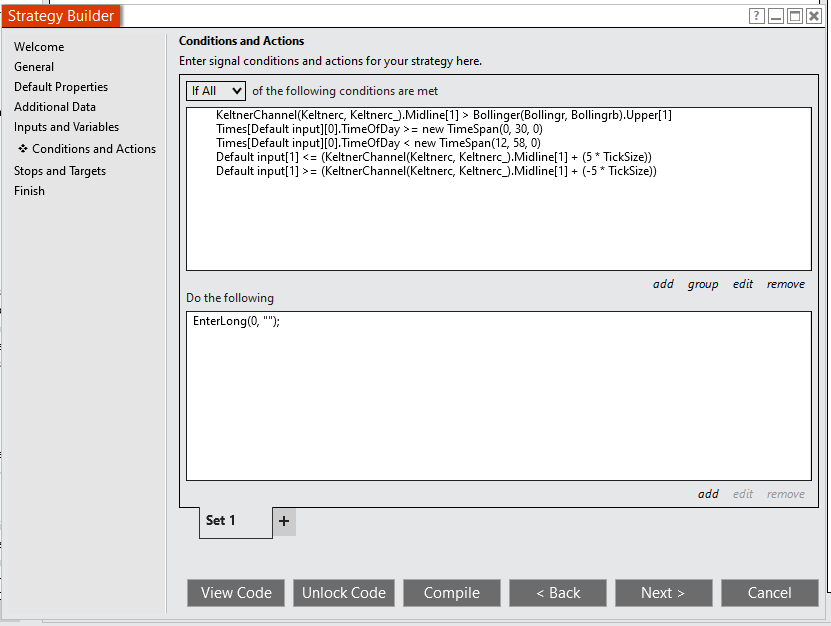Click remove link under actions list

tap(785, 494)
